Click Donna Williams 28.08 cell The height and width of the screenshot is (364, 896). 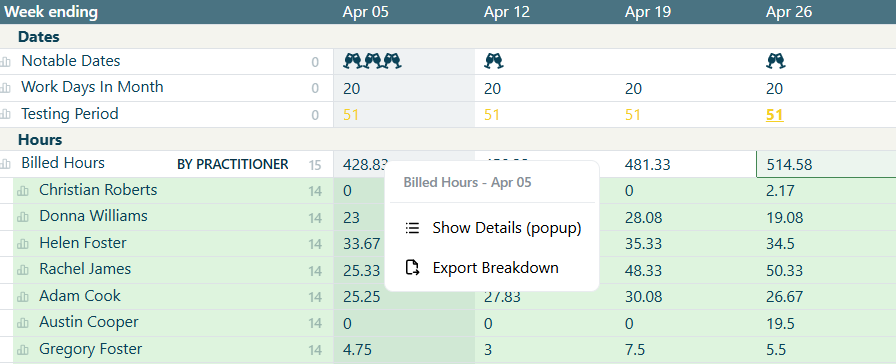point(643,218)
